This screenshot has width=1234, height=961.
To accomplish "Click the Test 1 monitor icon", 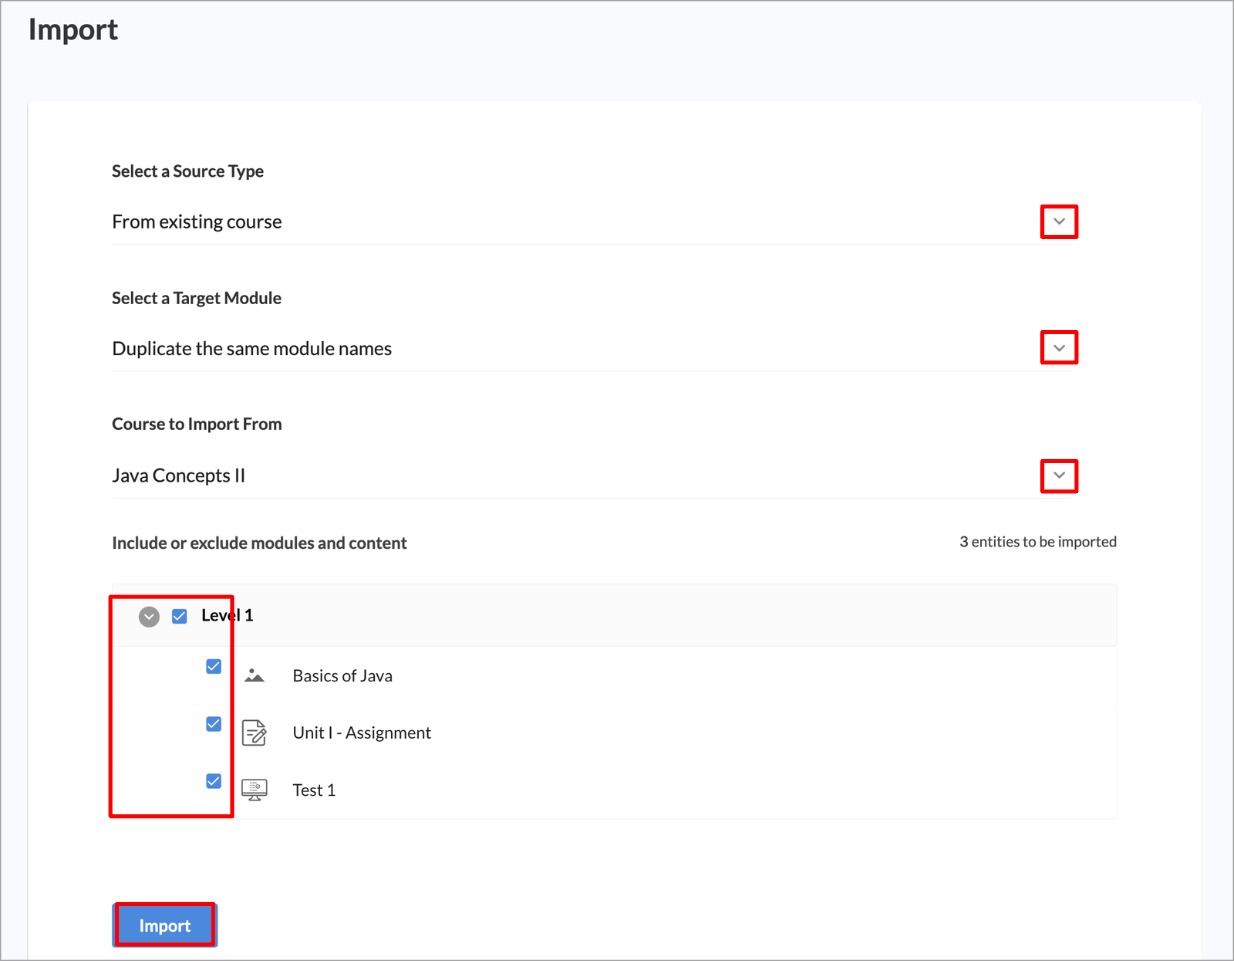I will [x=255, y=790].
